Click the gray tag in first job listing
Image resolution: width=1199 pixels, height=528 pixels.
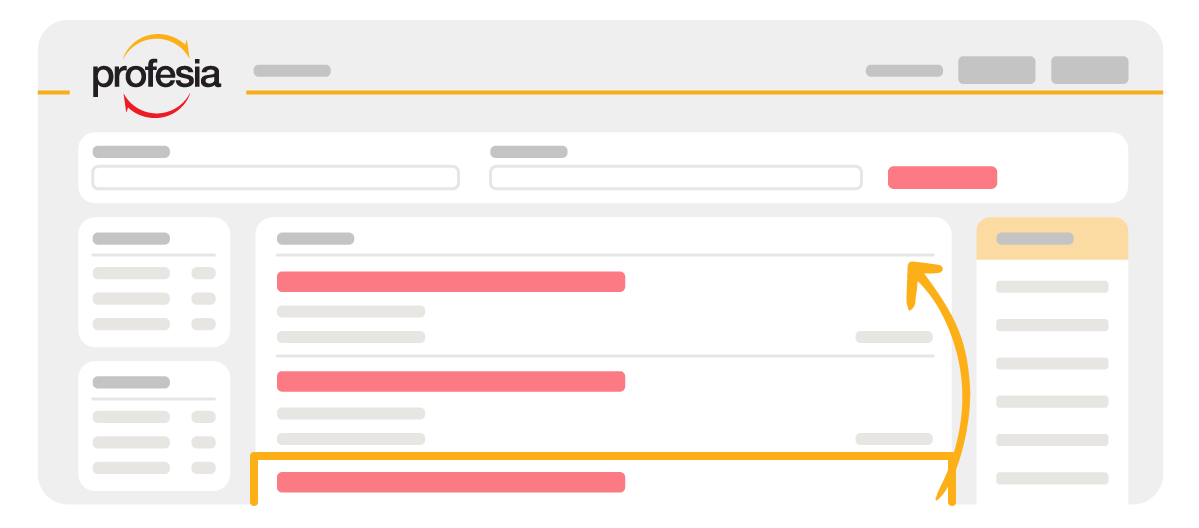coord(894,337)
